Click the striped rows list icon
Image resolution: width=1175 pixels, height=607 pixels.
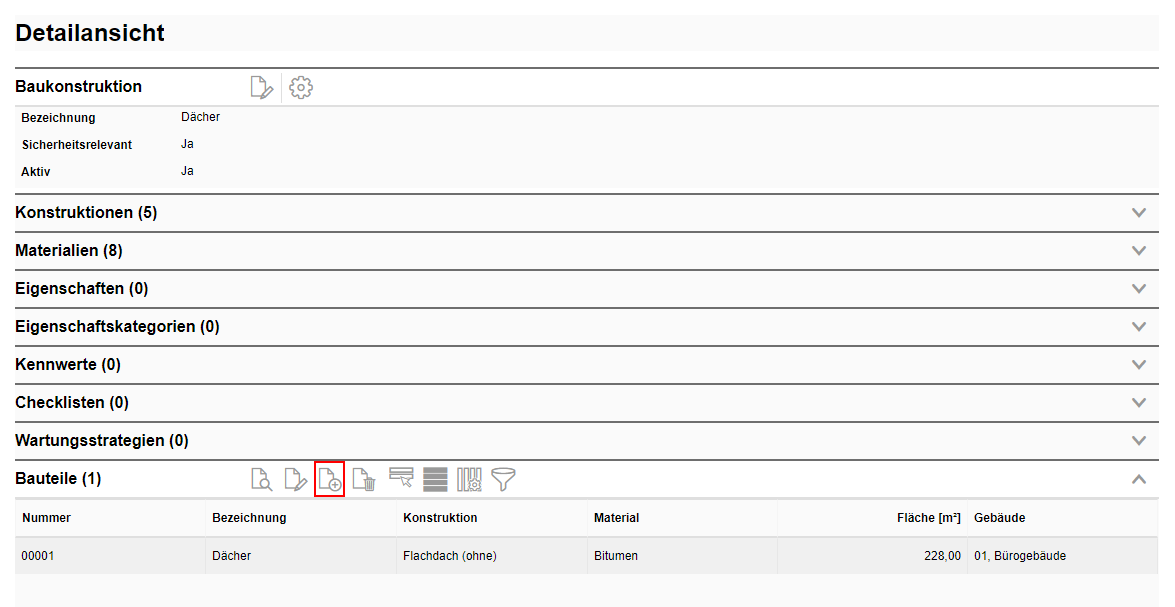(435, 480)
